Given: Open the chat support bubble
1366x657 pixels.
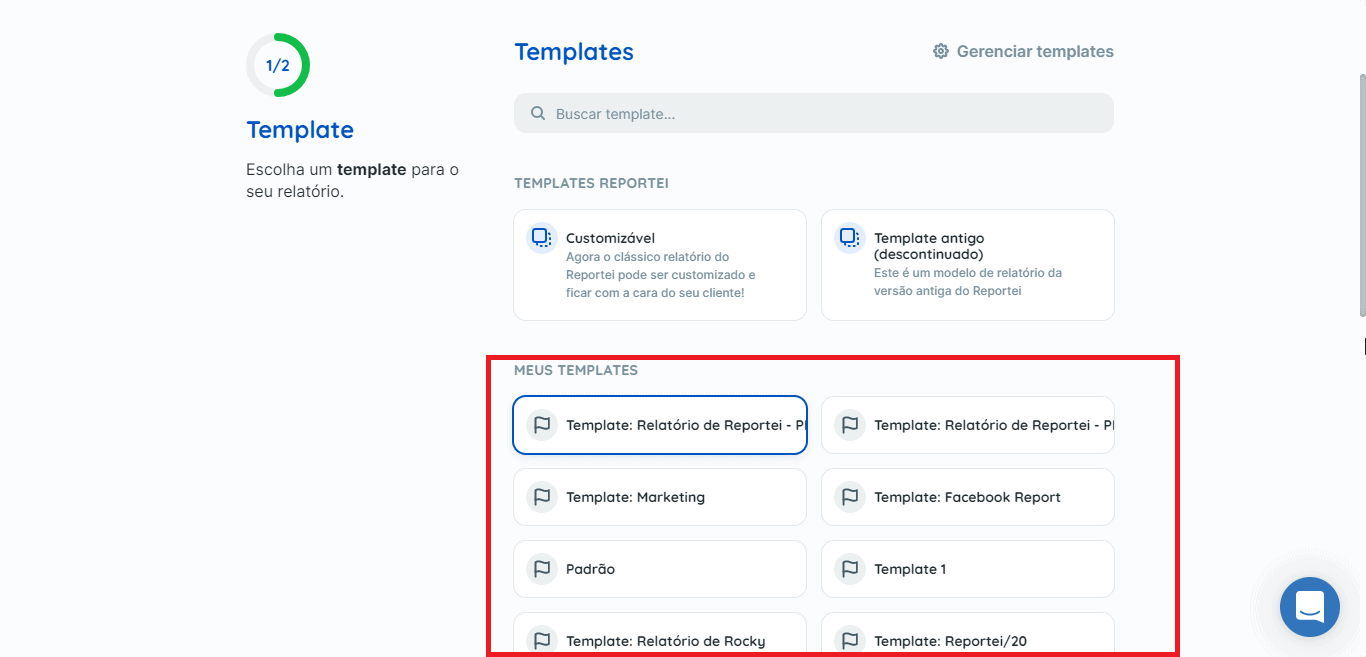Looking at the screenshot, I should (1309, 607).
